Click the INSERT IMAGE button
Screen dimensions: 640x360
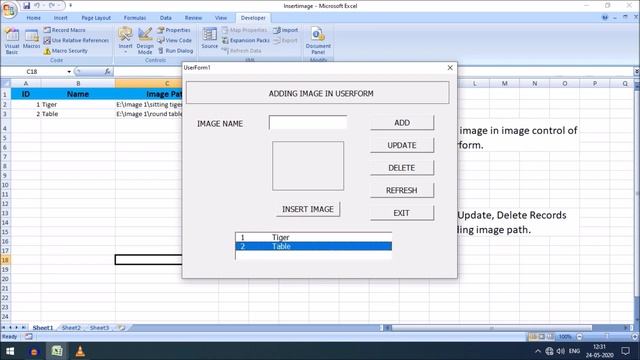pos(308,209)
